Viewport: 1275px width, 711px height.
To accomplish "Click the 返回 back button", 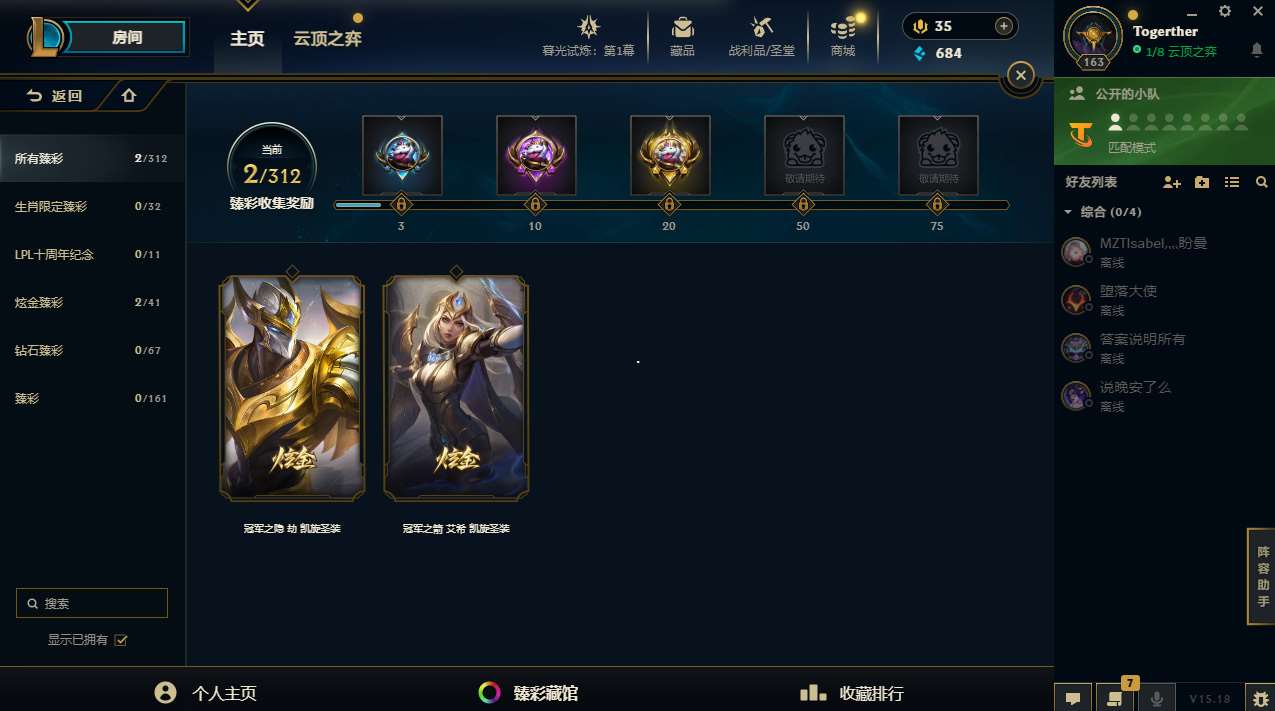I will [55, 96].
